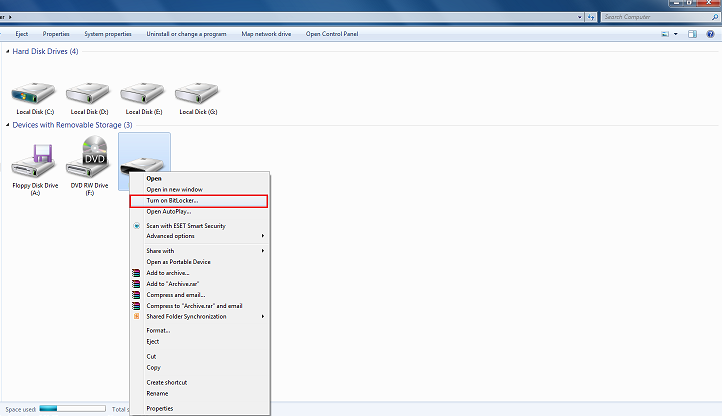Expand the Advanced options submenu
722x416 pixels.
coord(199,236)
